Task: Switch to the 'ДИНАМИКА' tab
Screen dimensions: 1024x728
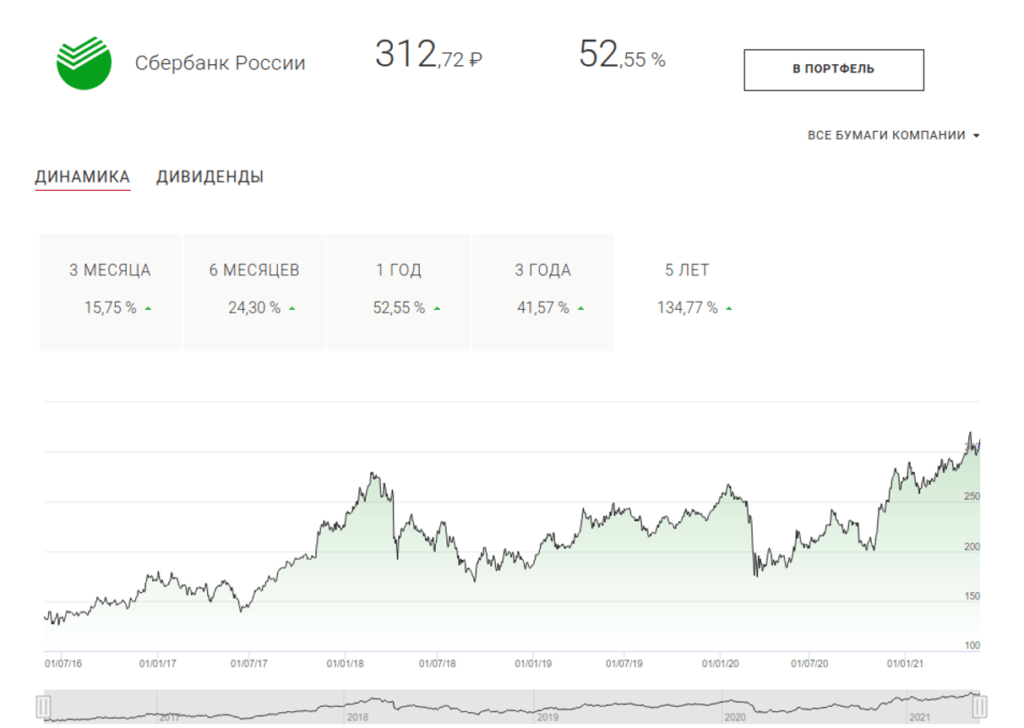Action: coord(82,177)
